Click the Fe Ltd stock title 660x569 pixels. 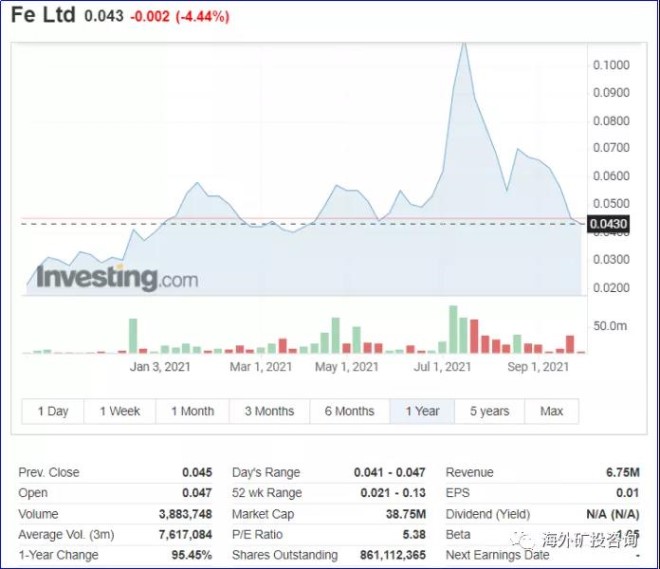click(46, 16)
